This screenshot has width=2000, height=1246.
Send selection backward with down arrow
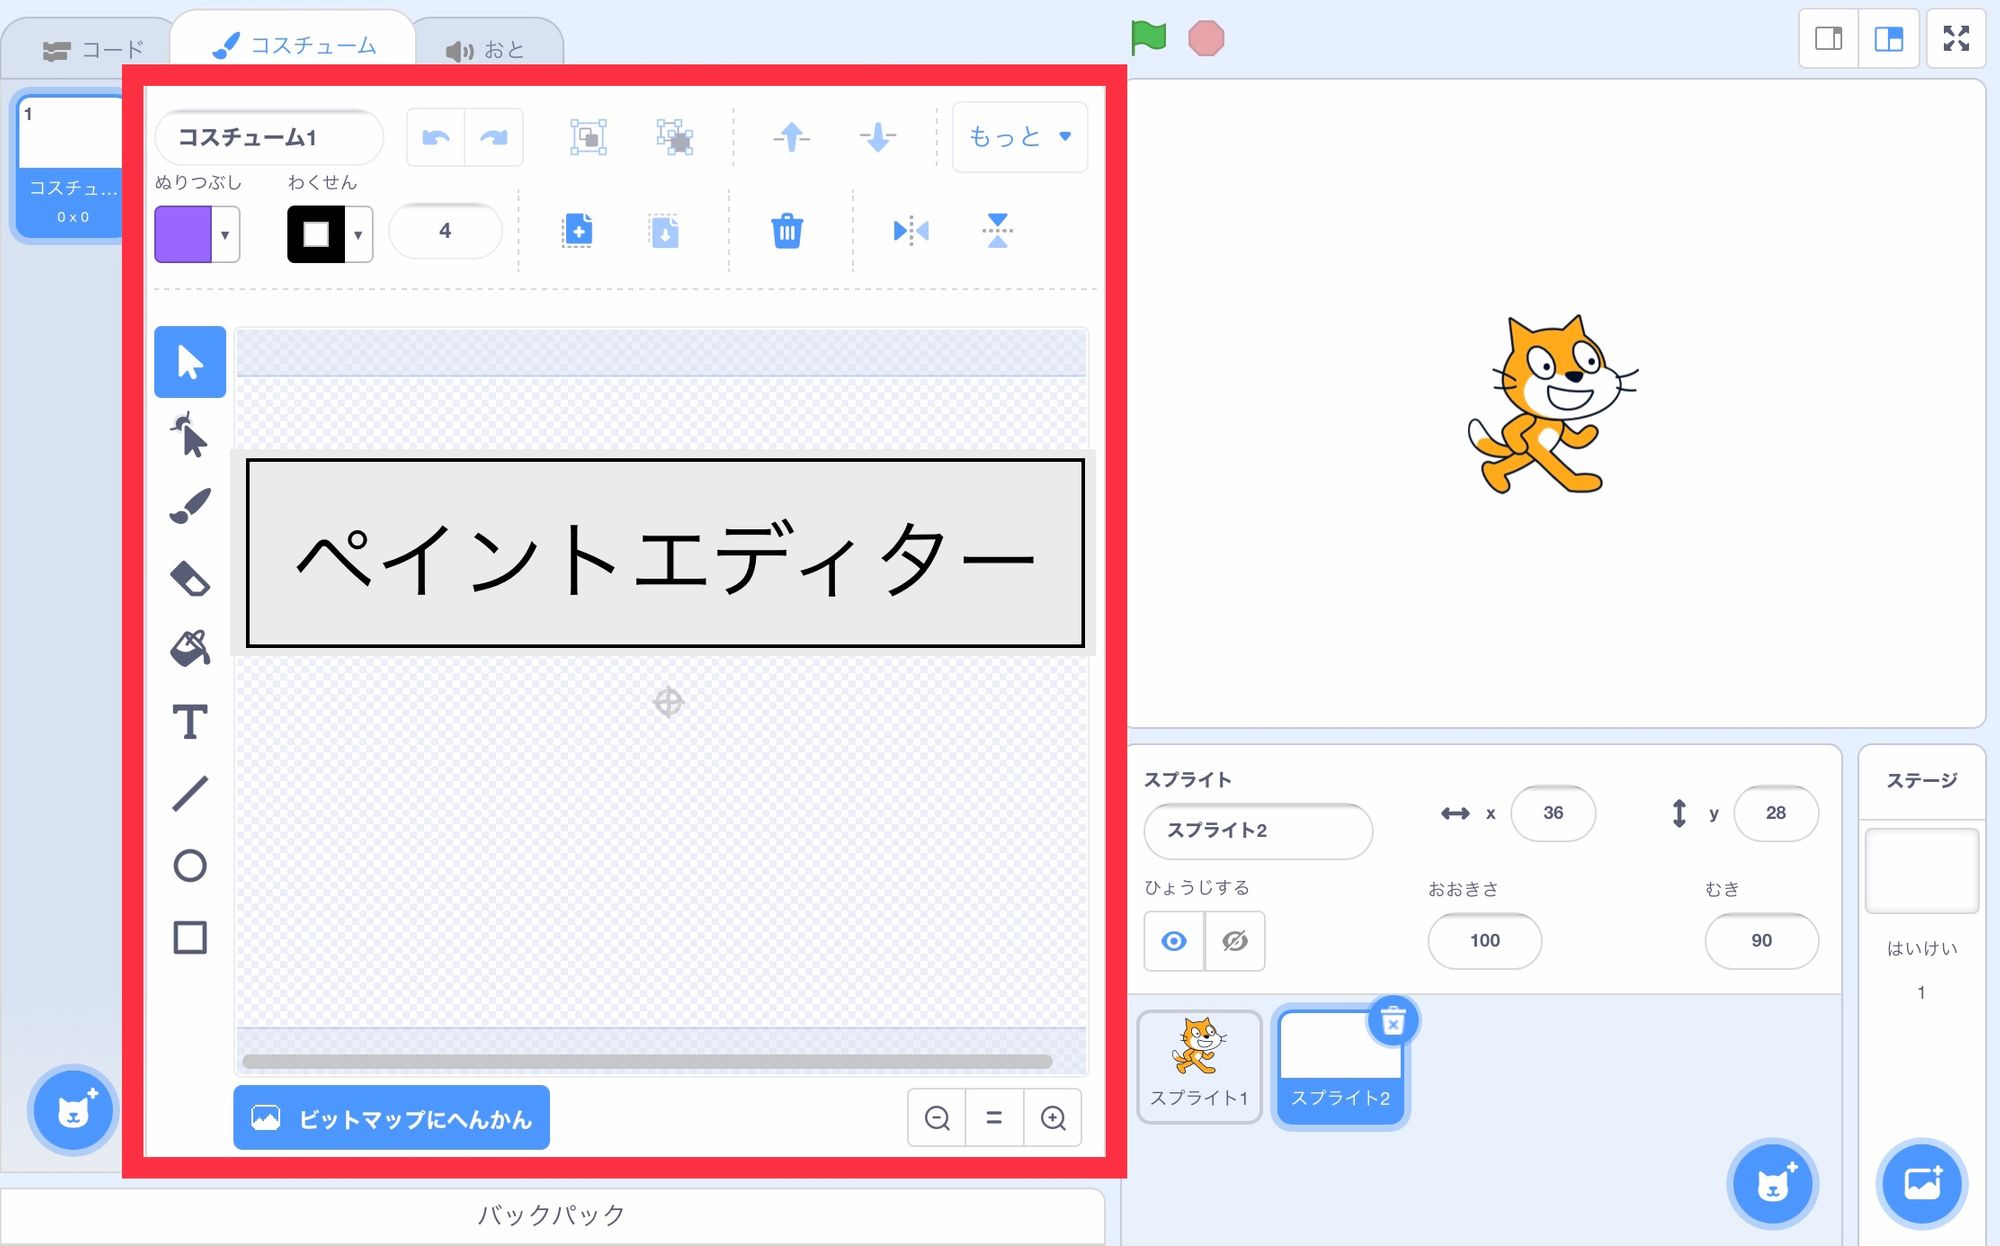(878, 137)
